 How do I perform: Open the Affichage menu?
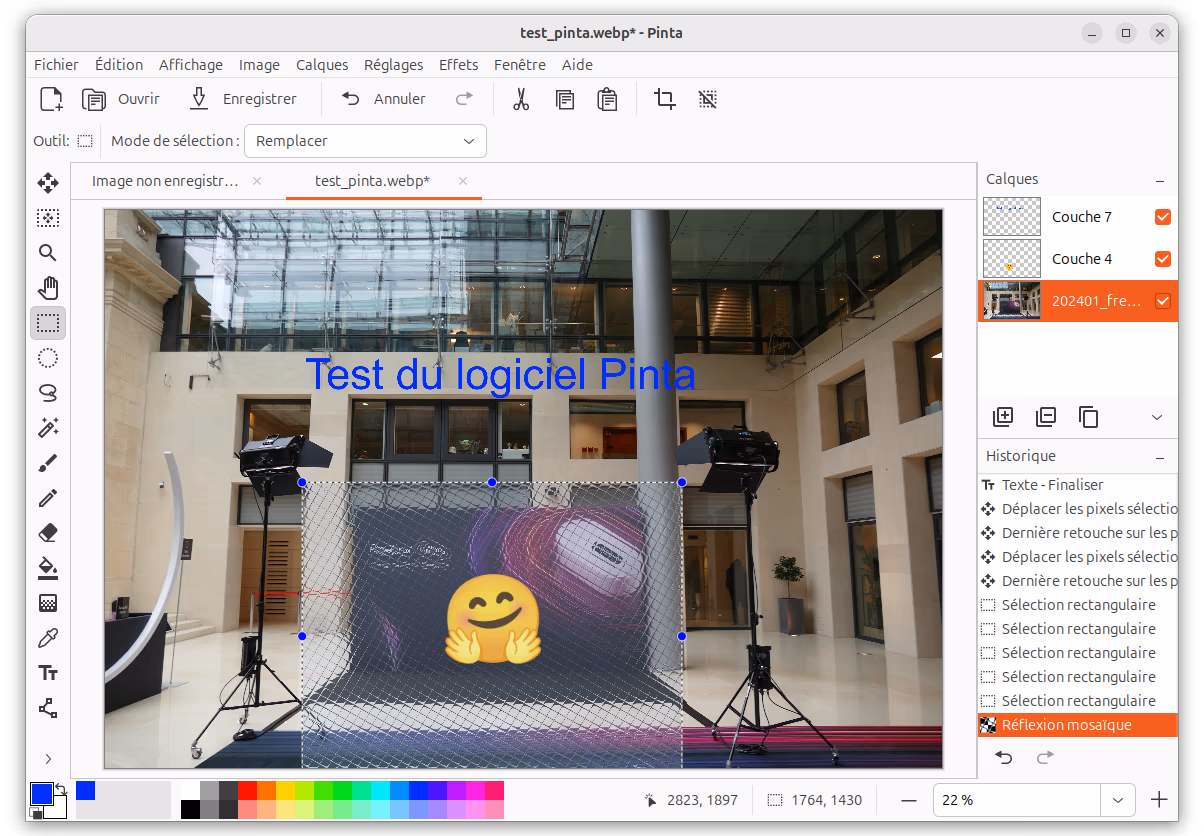[x=191, y=65]
